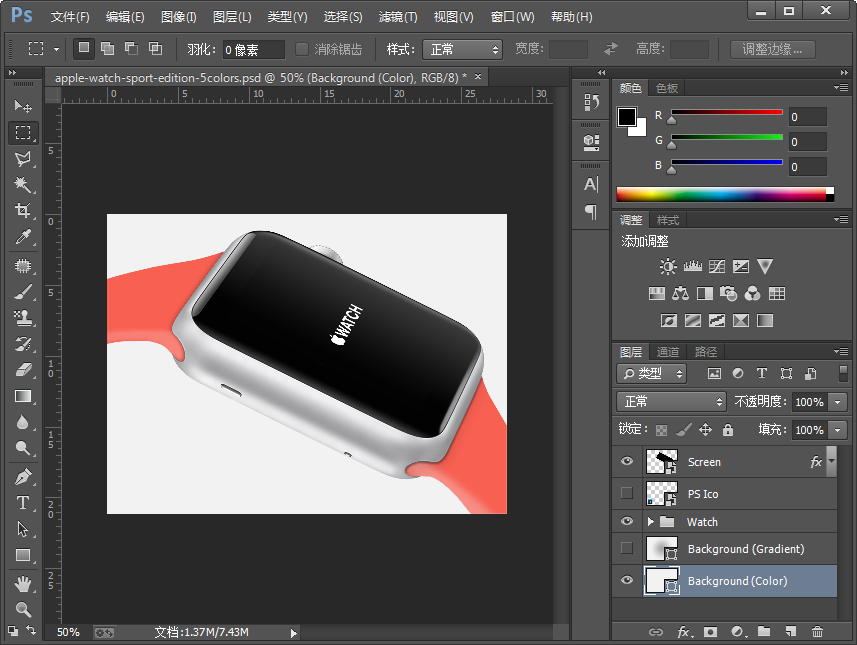Pick the Dodge tool
This screenshot has height=645, width=857.
click(23, 448)
